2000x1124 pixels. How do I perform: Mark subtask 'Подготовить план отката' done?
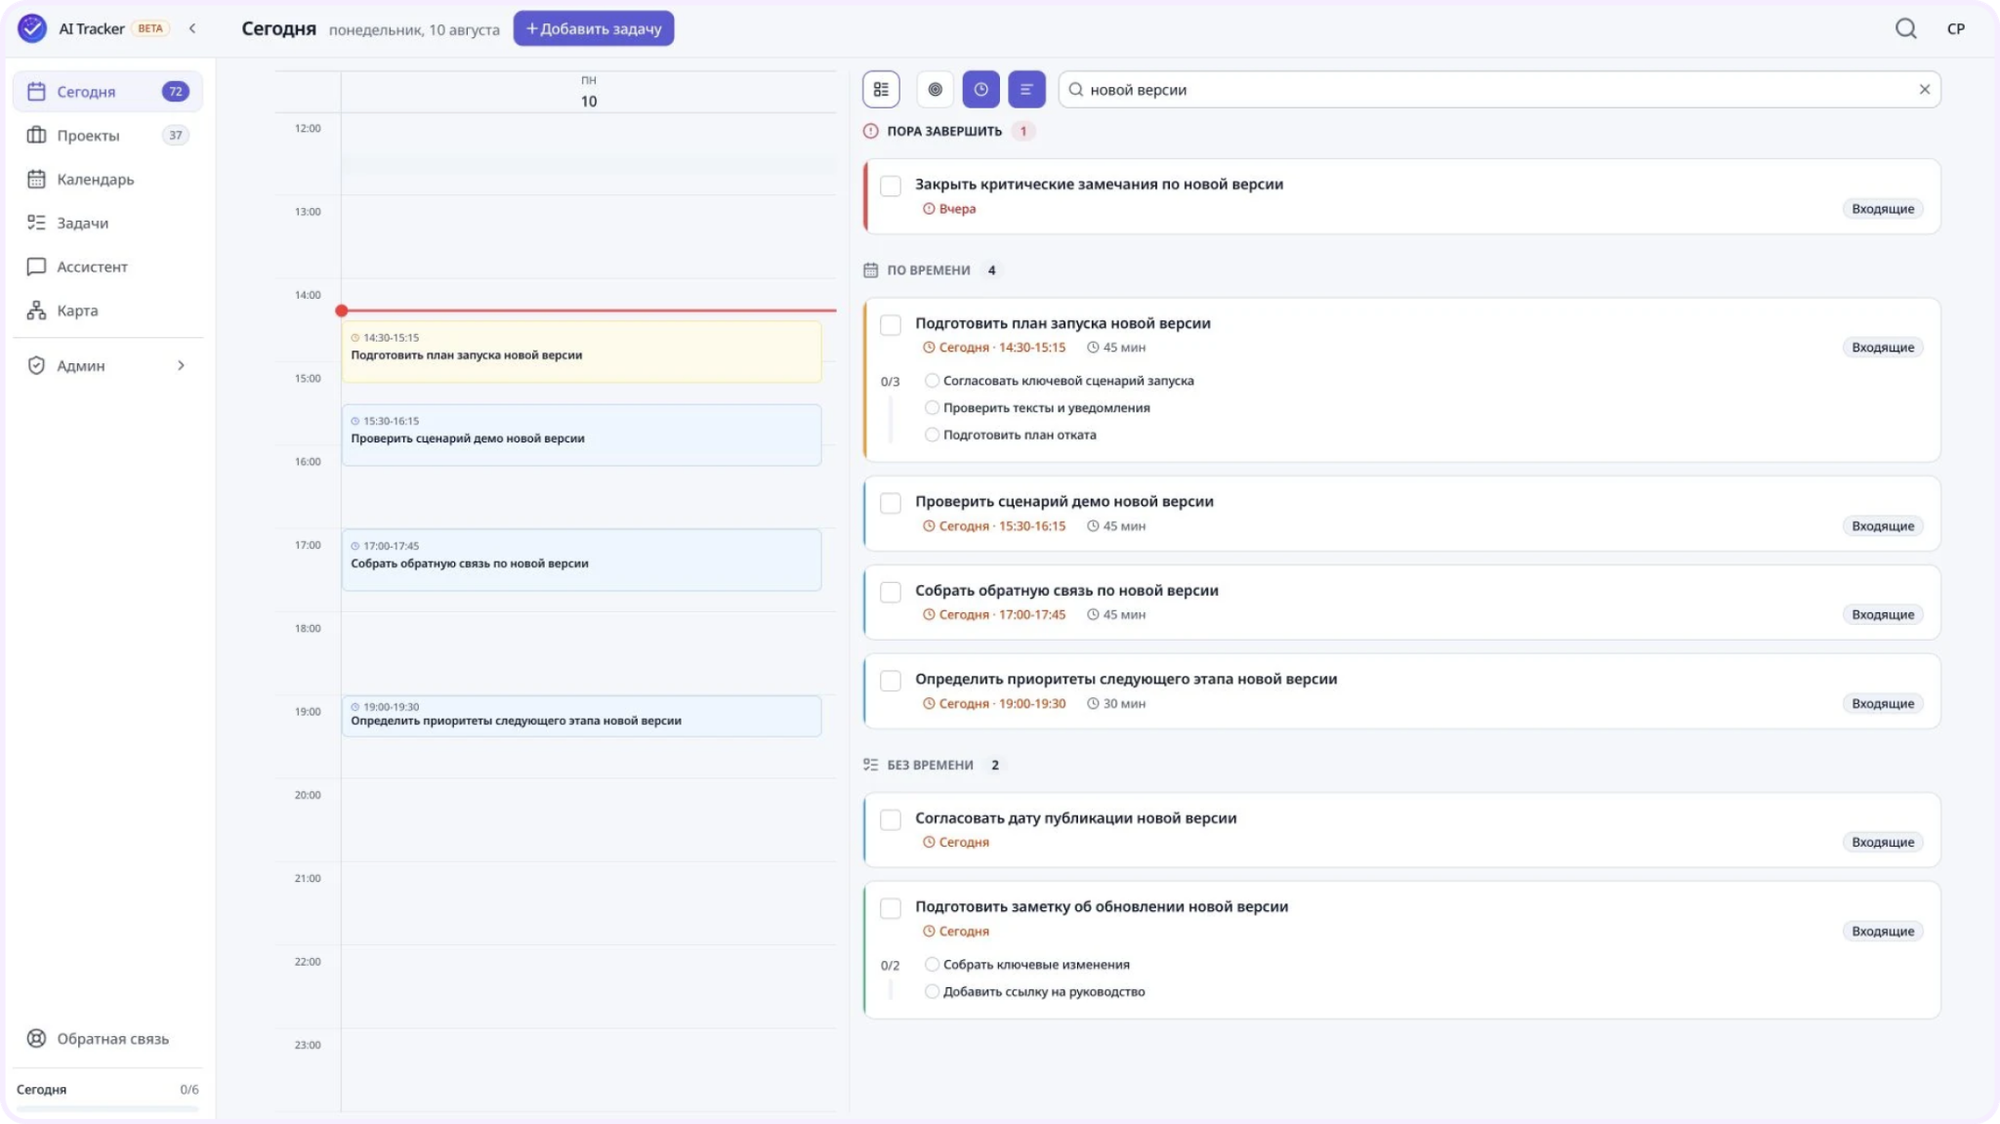[932, 434]
